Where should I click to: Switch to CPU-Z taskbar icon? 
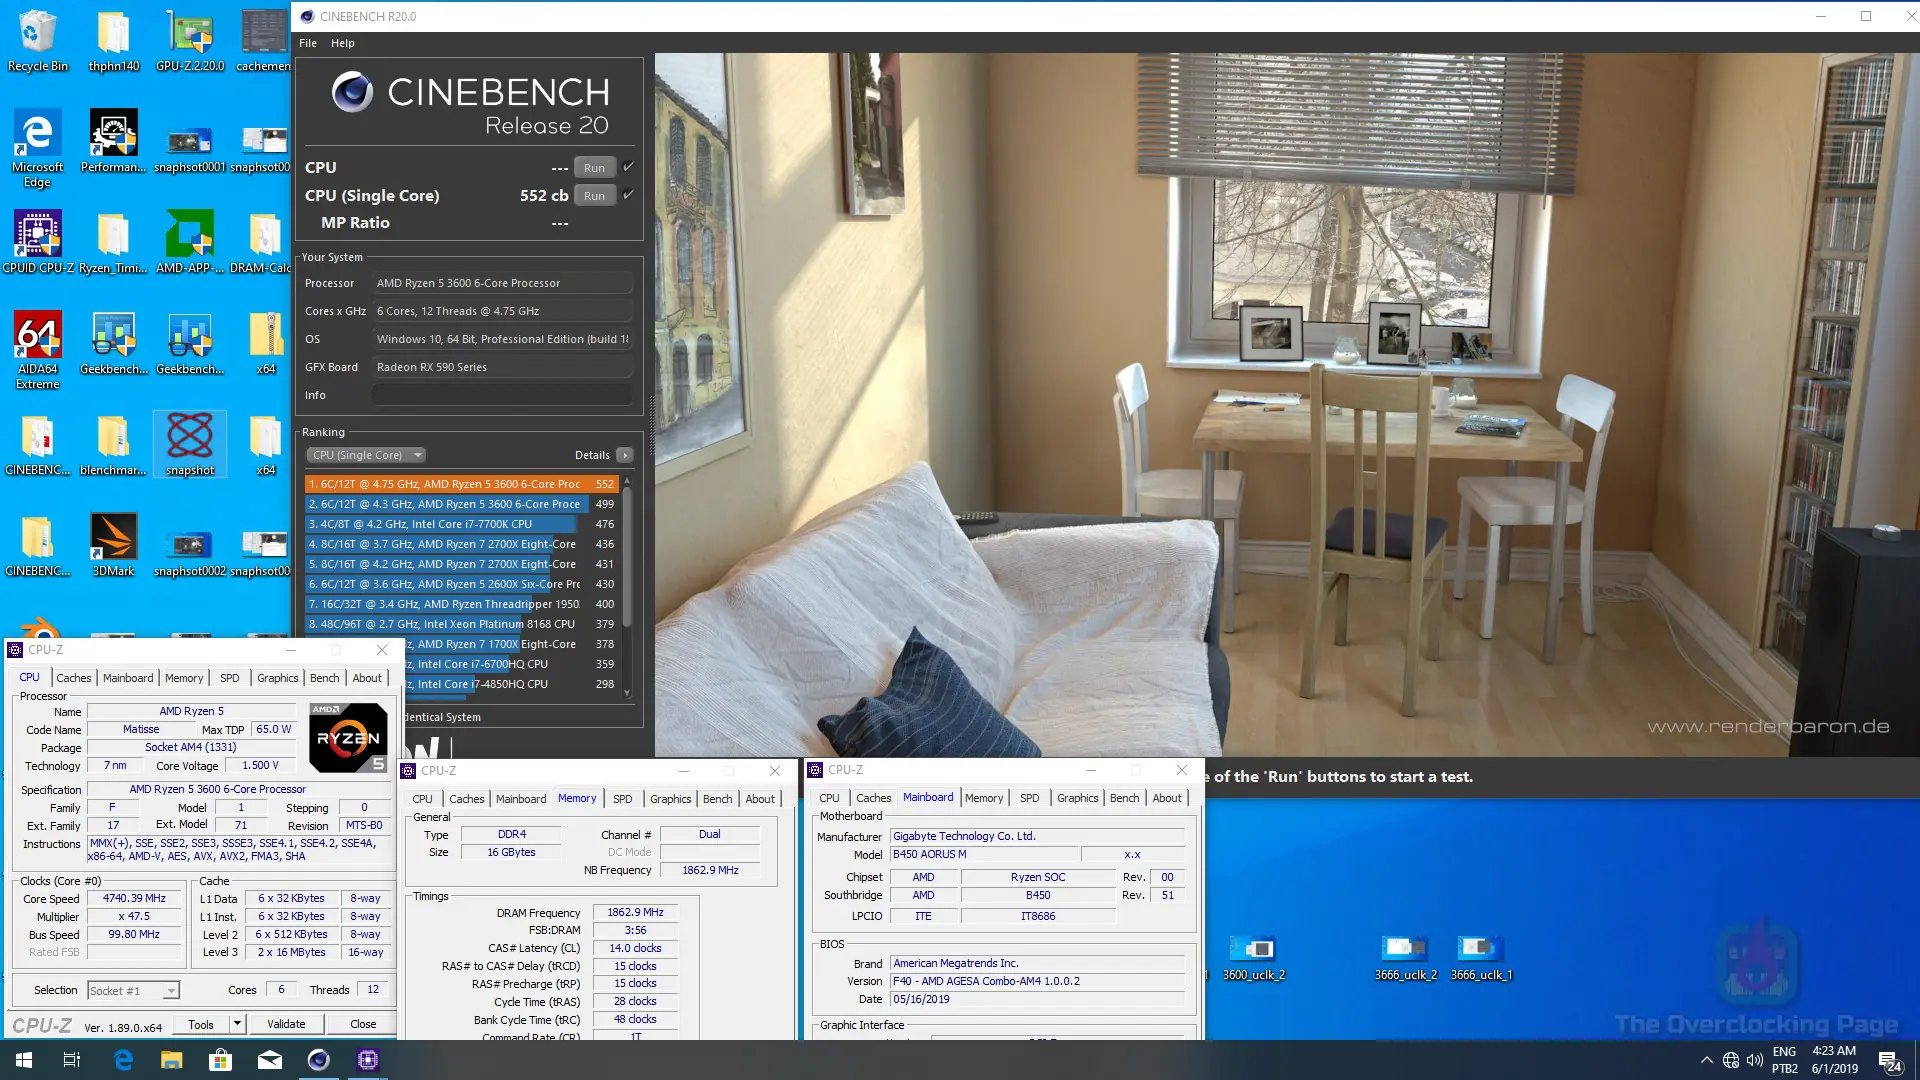point(368,1060)
